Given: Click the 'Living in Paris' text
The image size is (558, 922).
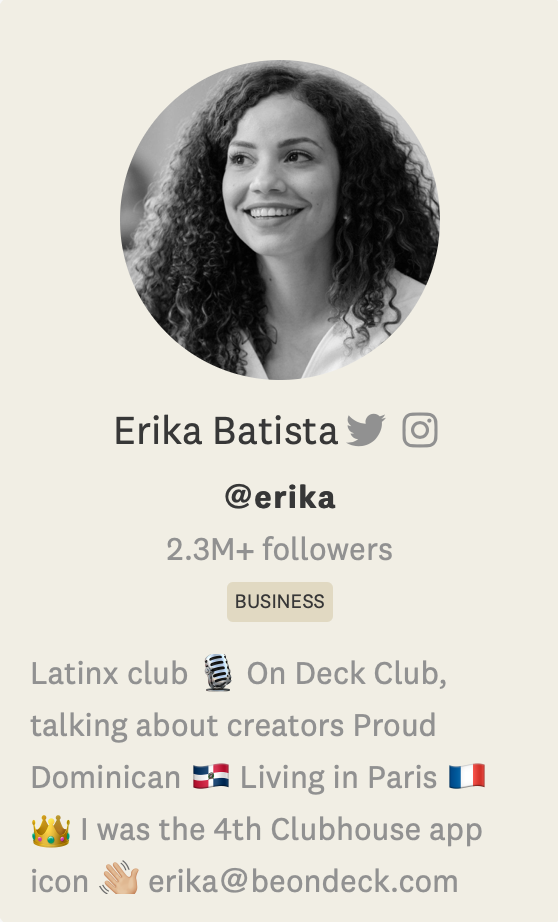Looking at the screenshot, I should (x=339, y=777).
